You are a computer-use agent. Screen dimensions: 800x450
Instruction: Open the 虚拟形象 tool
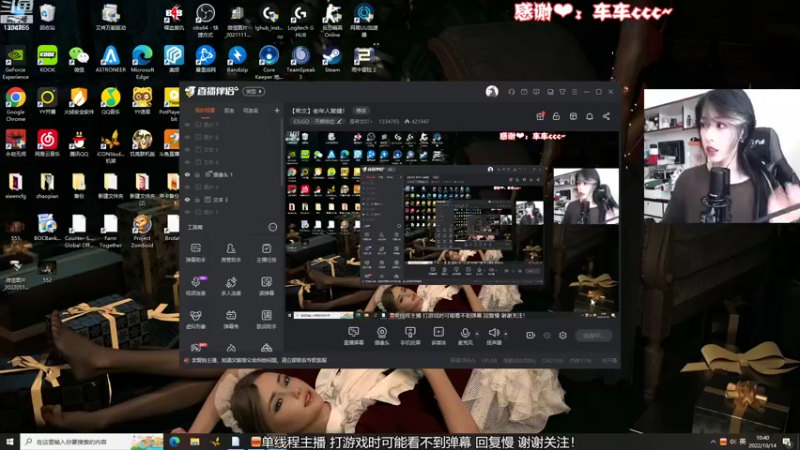coord(195,319)
